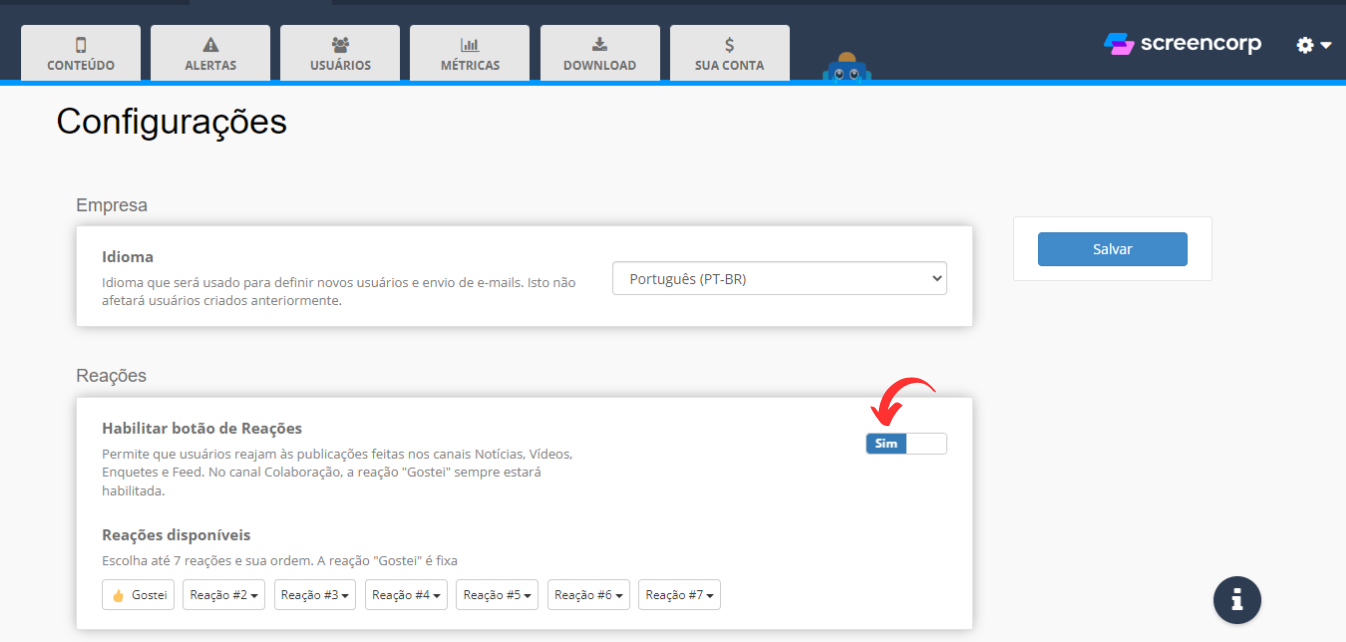Open the Reação #4 dropdown
1346x642 pixels.
[407, 595]
